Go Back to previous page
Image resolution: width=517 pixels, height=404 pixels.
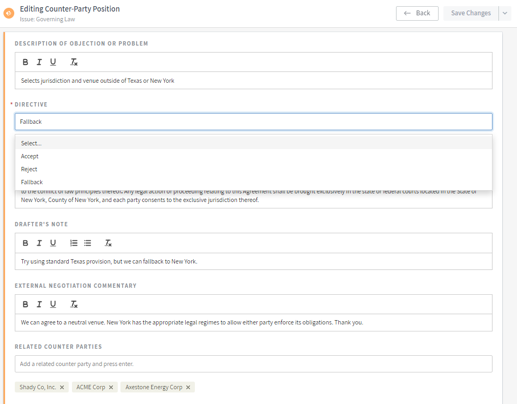(x=417, y=13)
